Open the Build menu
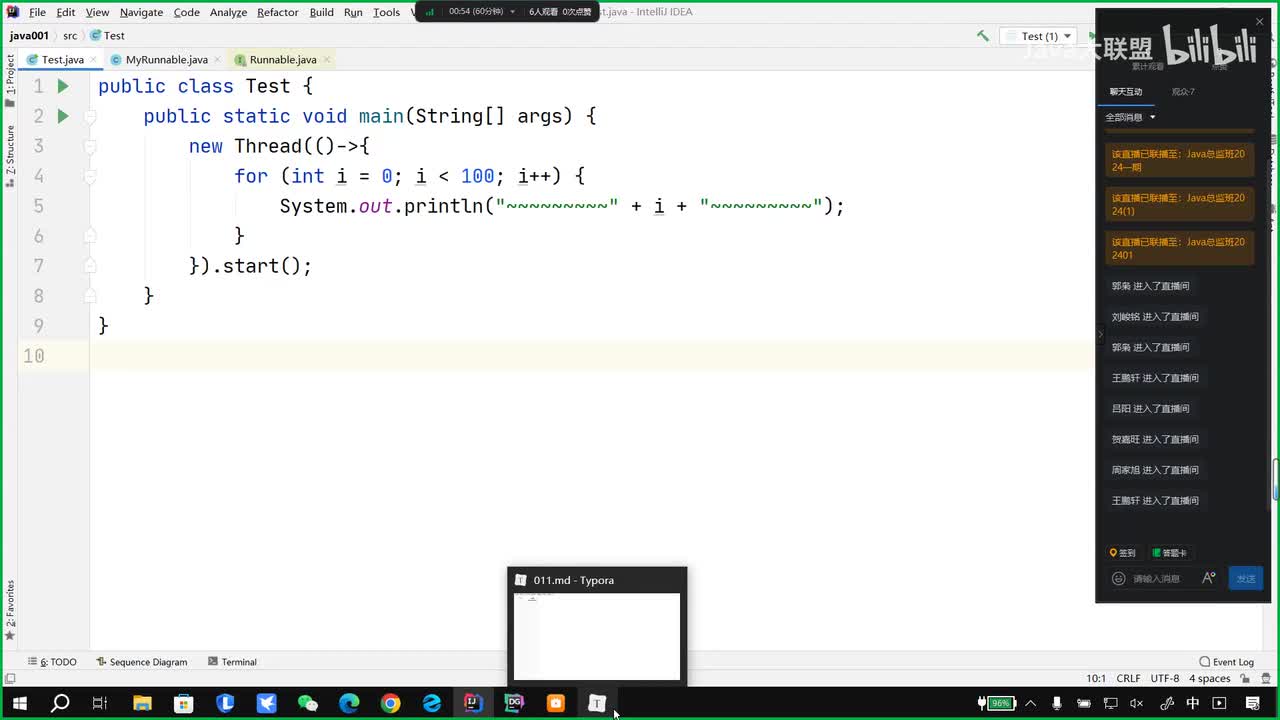 click(x=321, y=12)
